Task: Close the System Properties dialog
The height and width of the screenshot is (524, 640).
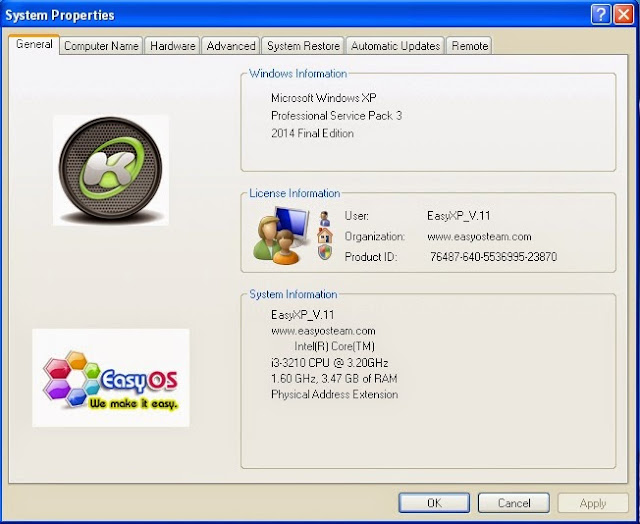Action: tap(624, 14)
